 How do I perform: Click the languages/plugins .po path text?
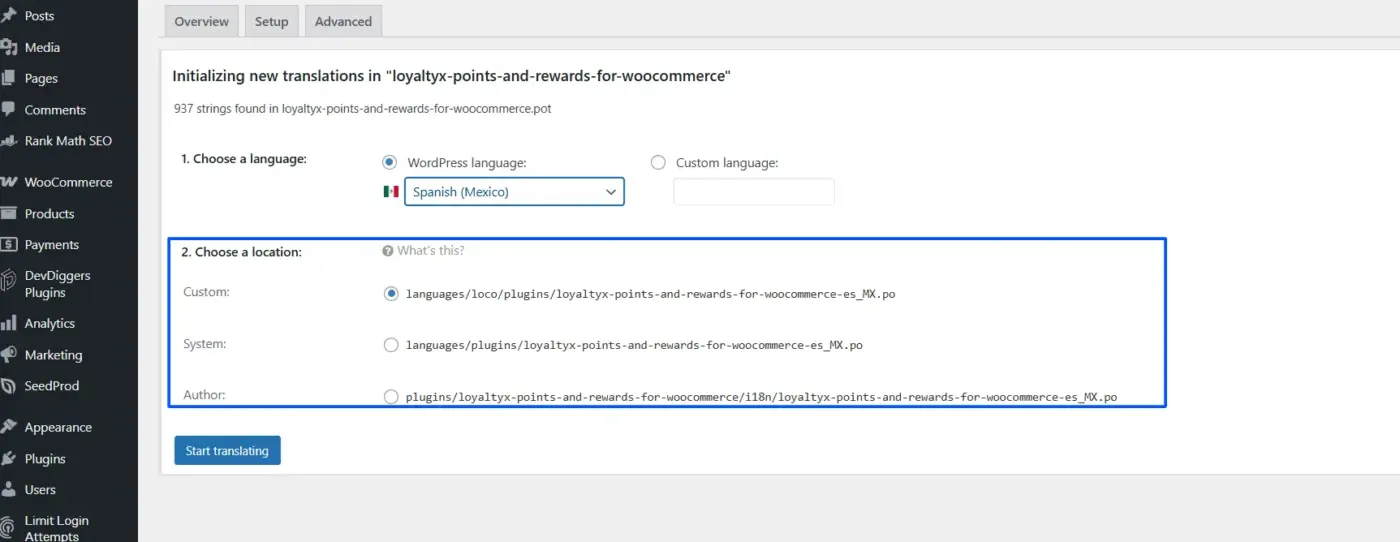point(634,345)
